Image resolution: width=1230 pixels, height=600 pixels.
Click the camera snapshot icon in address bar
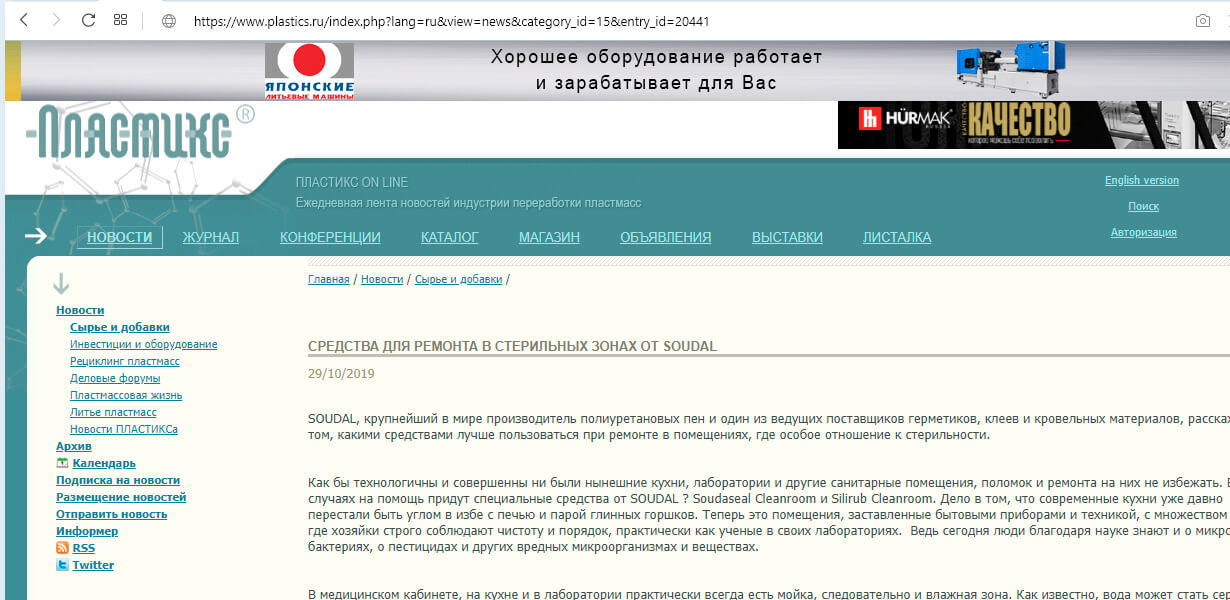[x=1203, y=20]
